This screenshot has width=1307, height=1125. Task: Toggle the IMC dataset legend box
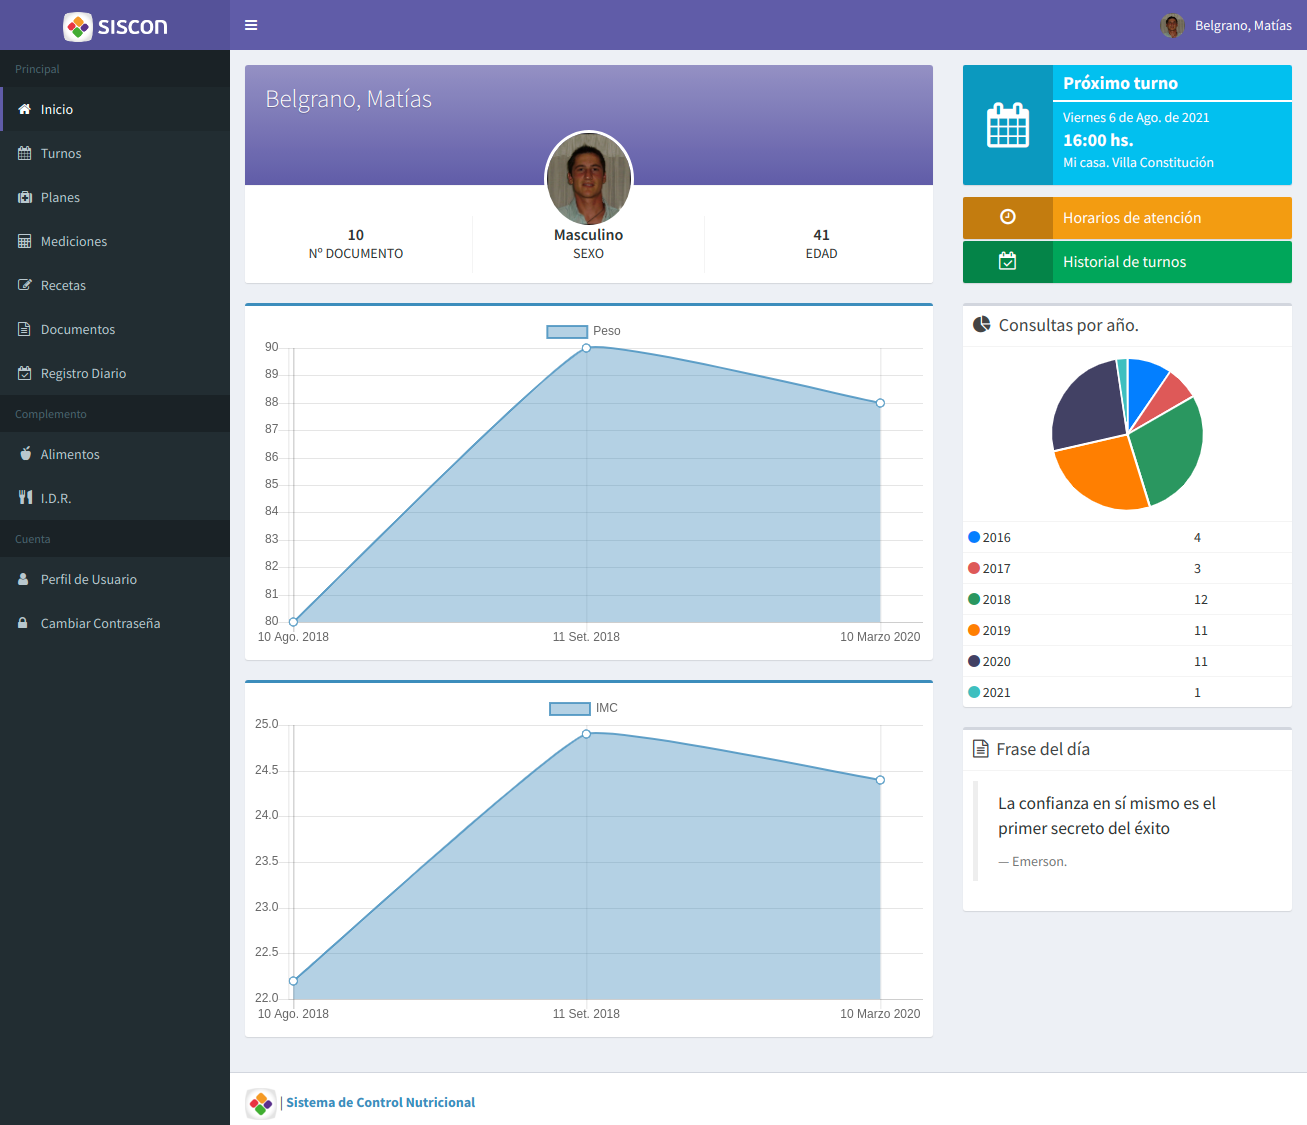click(569, 708)
